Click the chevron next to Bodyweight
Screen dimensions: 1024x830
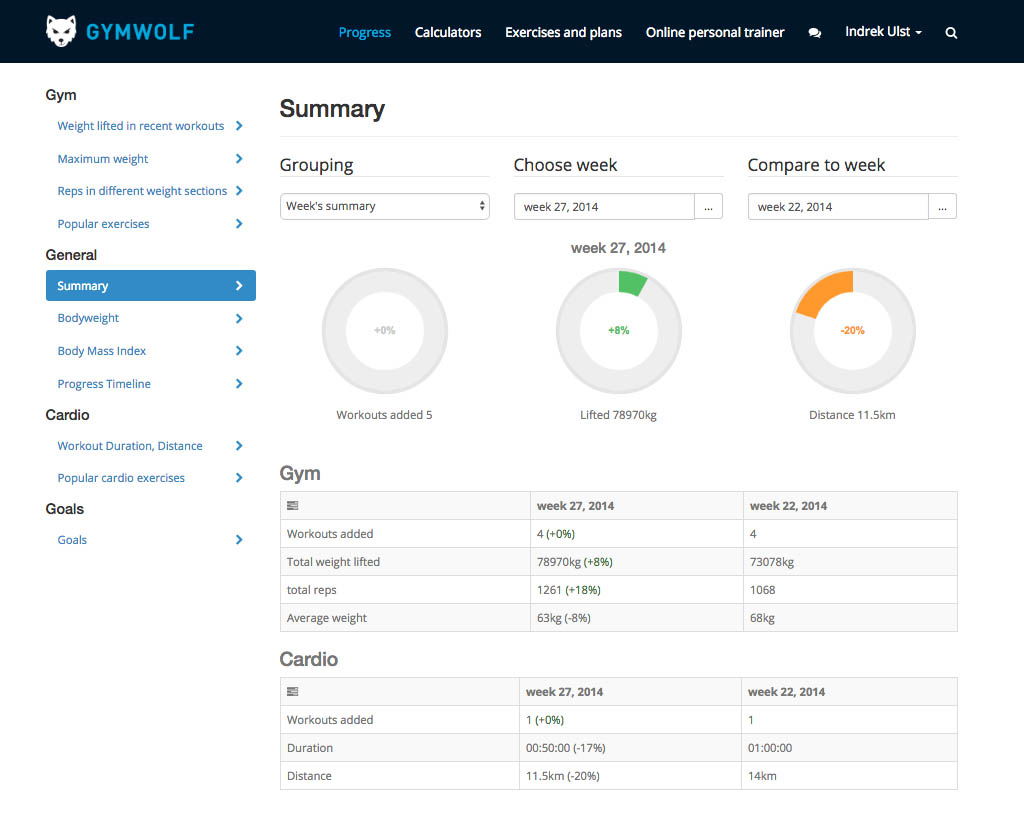[x=239, y=318]
